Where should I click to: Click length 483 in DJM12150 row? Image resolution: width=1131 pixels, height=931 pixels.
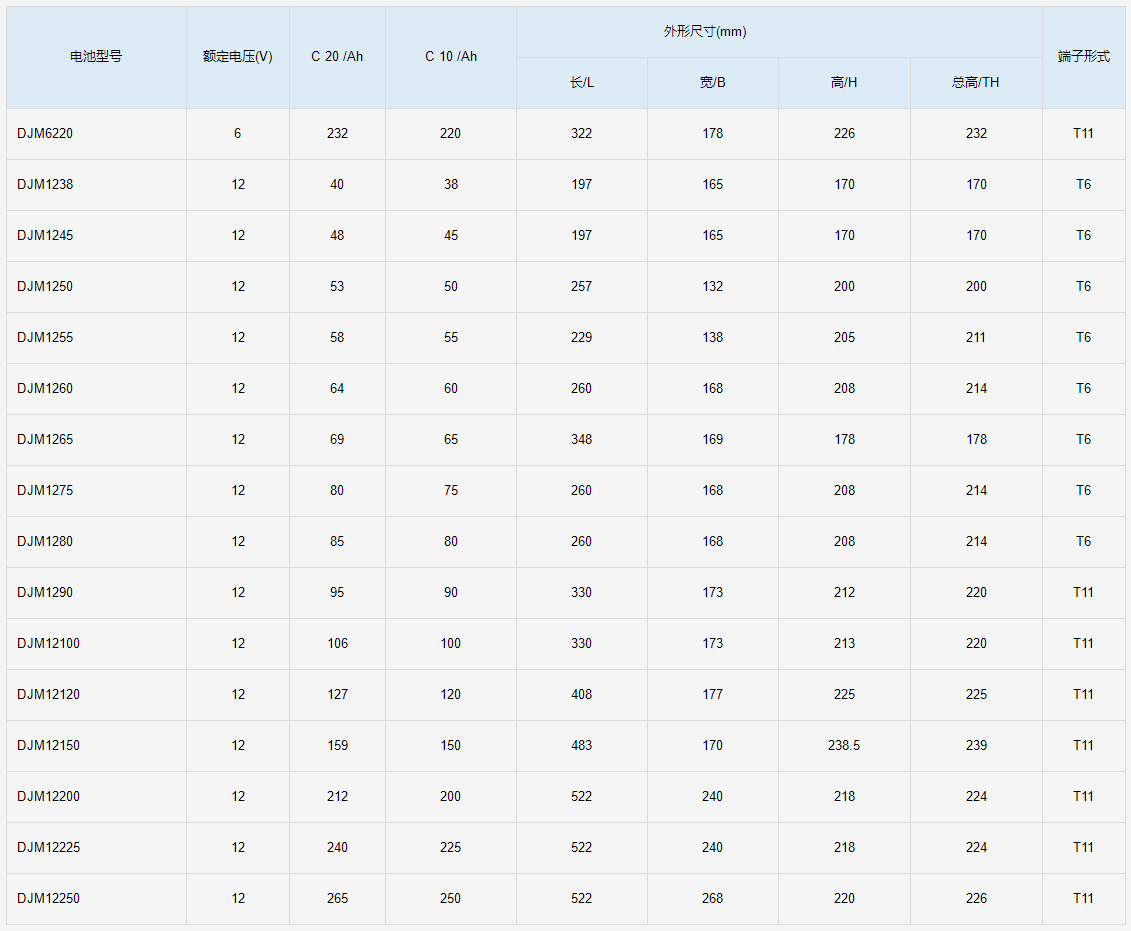[x=581, y=746]
